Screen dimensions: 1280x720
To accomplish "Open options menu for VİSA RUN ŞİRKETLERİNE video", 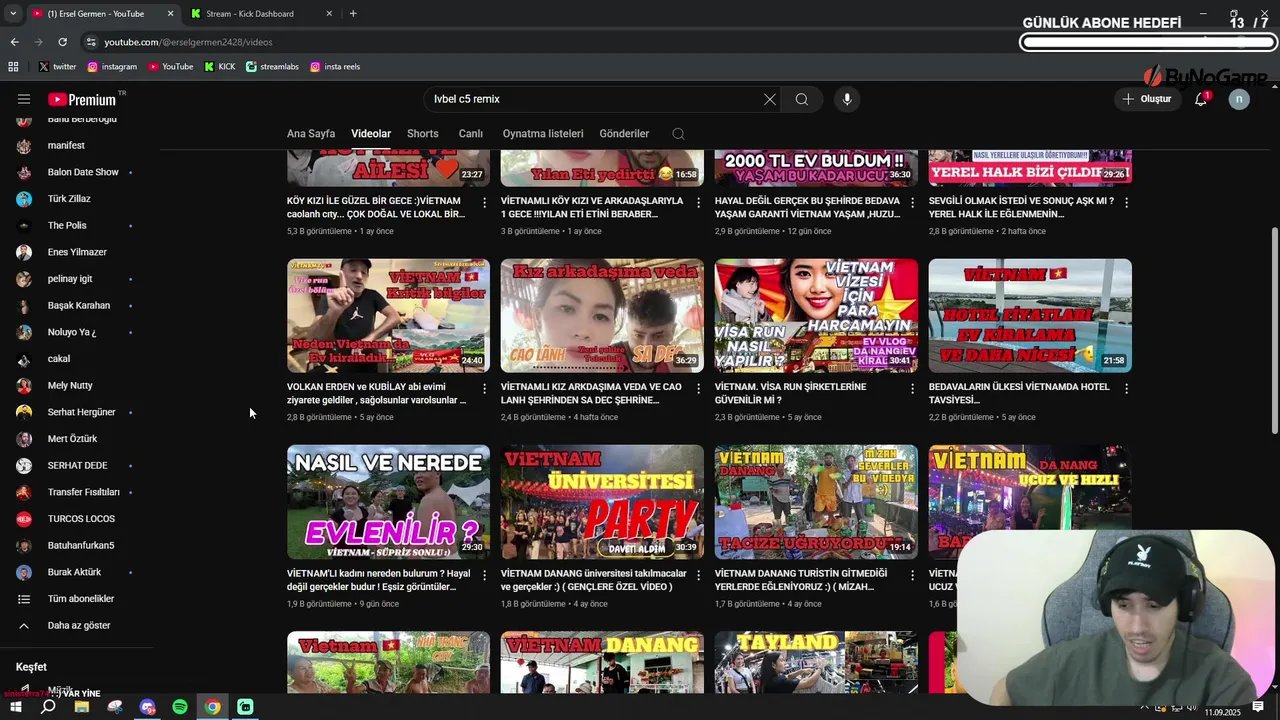I will (x=912, y=388).
